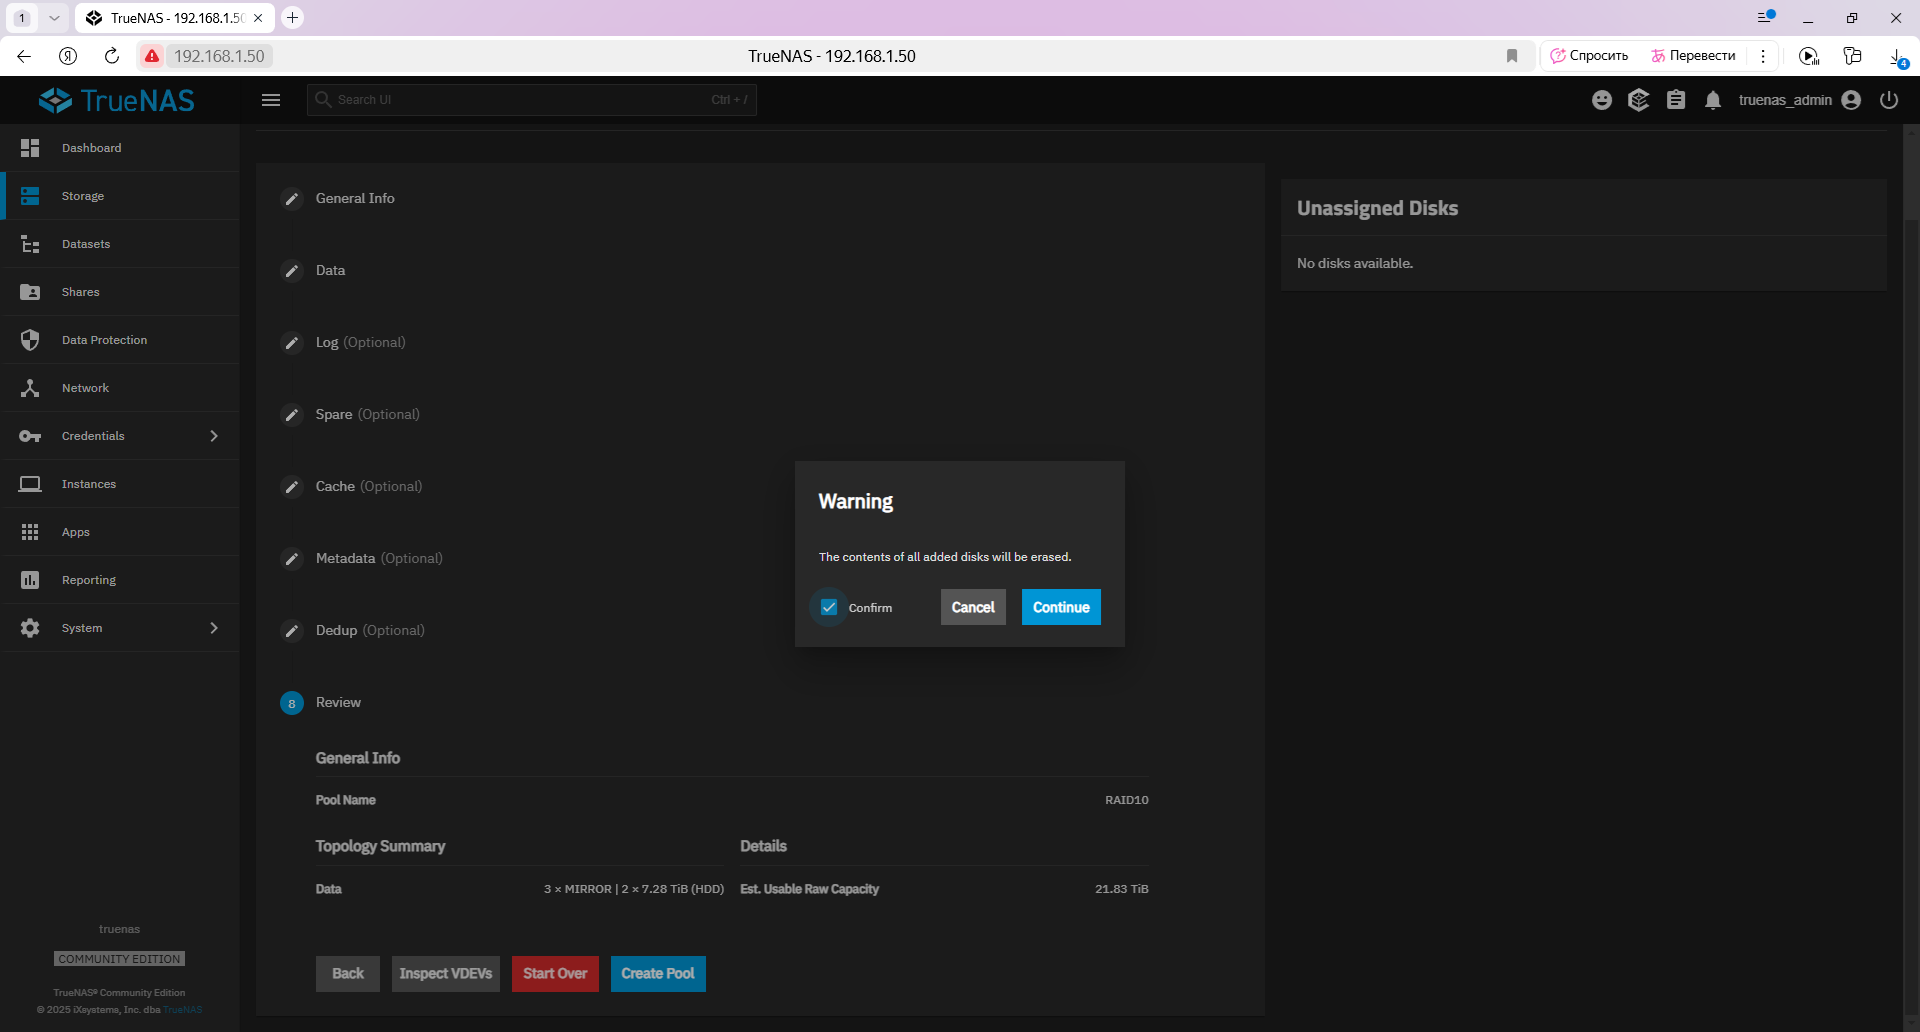
Task: Open the Reporting menu item
Action: tap(120, 580)
